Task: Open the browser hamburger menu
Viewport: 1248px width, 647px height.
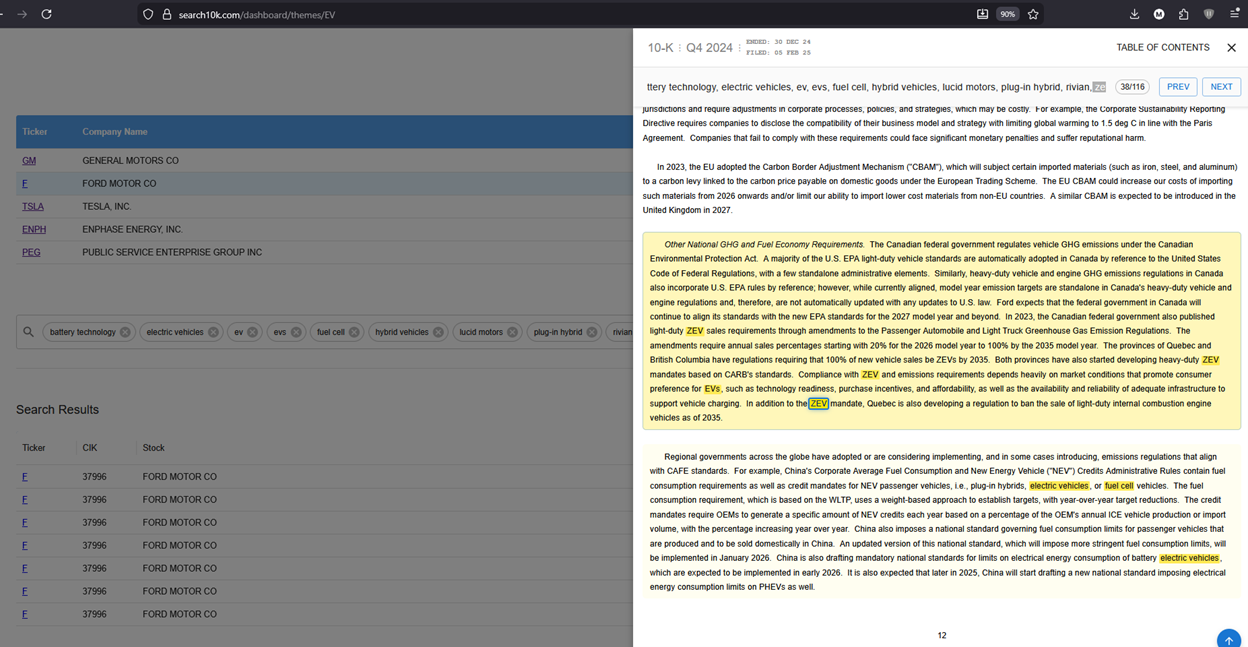Action: [x=1234, y=14]
